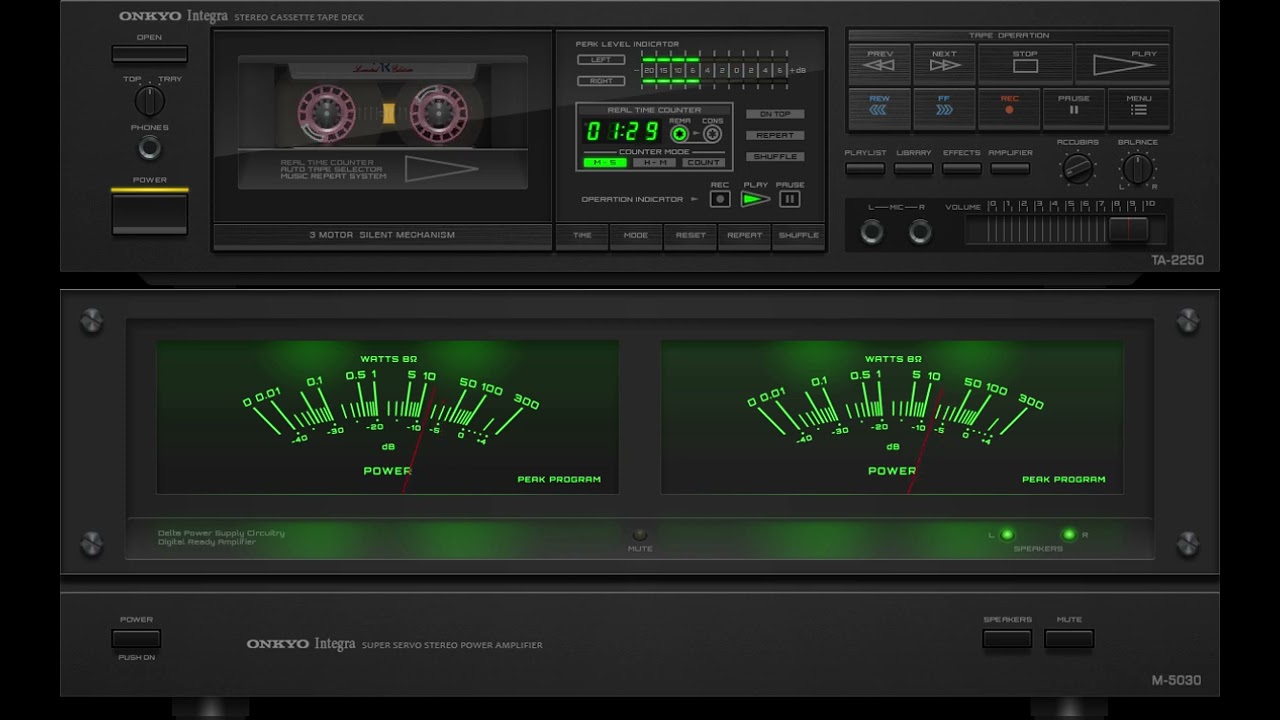Skip to the NEXT track
This screenshot has height=720, width=1280.
(944, 64)
